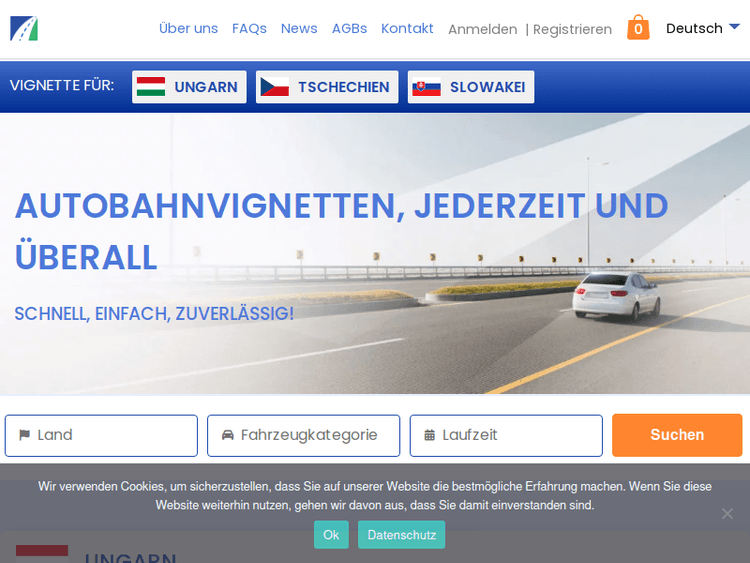Expand the Fahrzeugkategorie selector
The width and height of the screenshot is (750, 563).
point(304,435)
